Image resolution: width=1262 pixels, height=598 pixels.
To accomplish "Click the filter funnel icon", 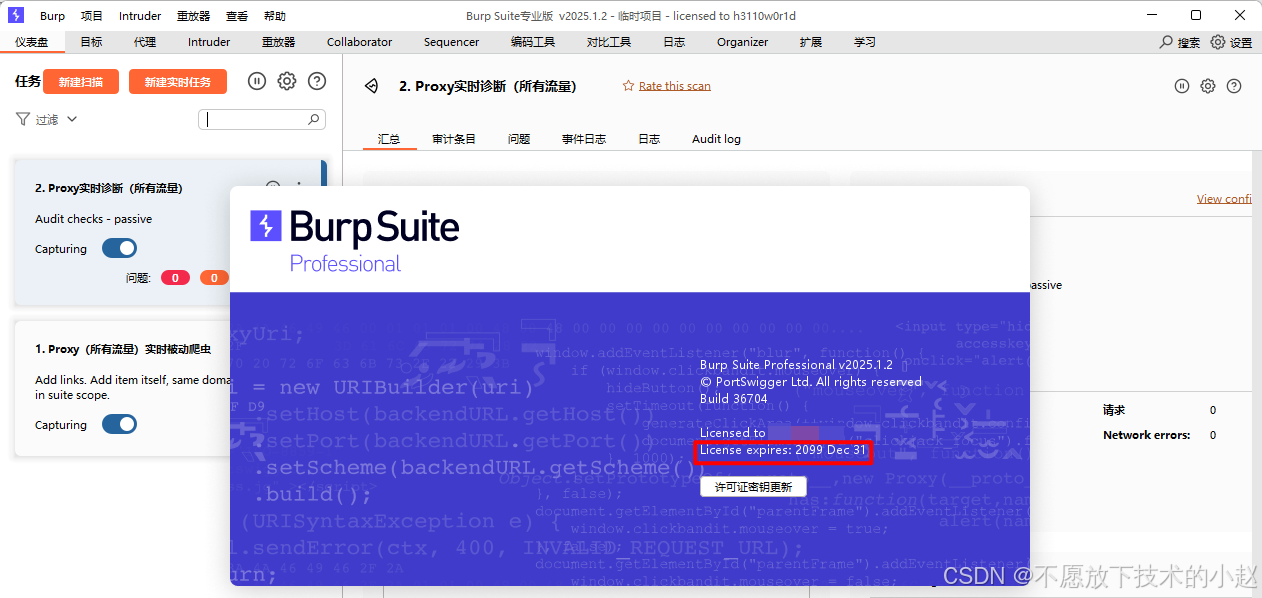I will (23, 119).
